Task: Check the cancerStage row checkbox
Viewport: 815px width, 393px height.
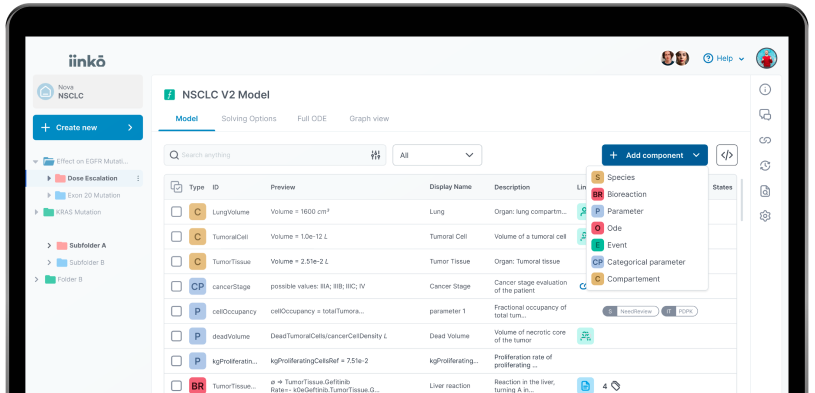Action: (177, 286)
